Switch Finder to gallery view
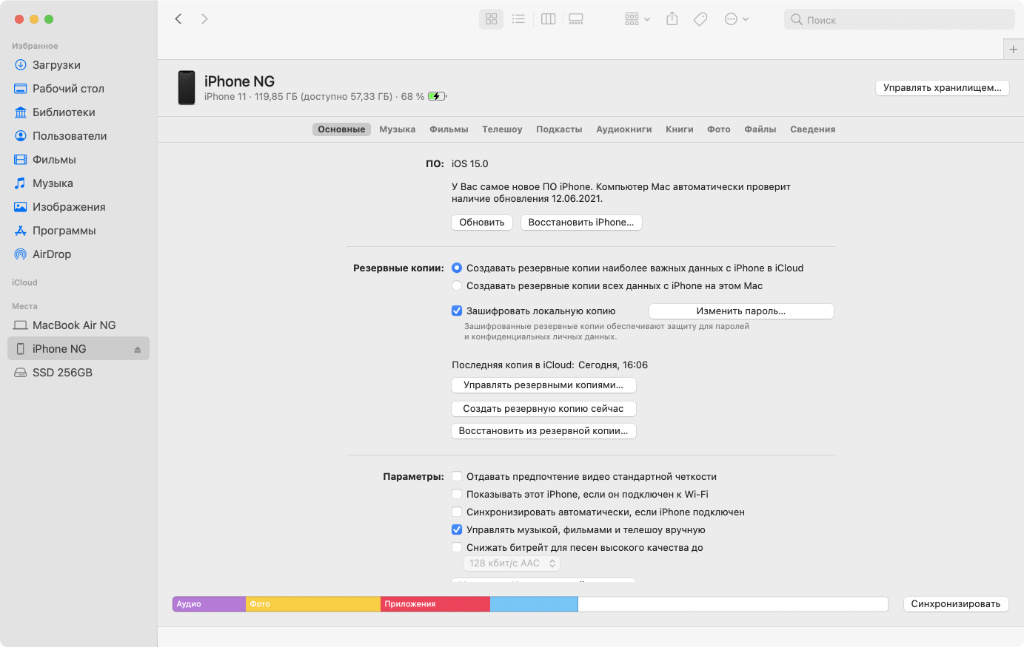 pyautogui.click(x=576, y=19)
